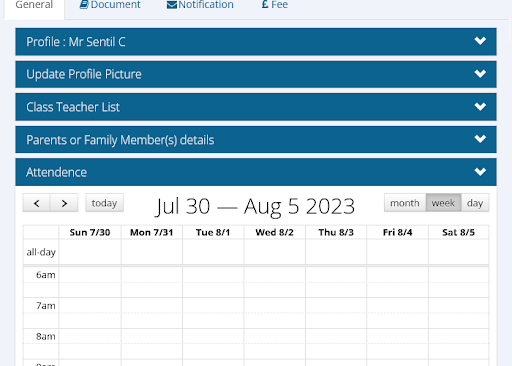This screenshot has height=366, width=512.
Task: Click the all-day cell under Wed 8/2
Action: pos(275,252)
